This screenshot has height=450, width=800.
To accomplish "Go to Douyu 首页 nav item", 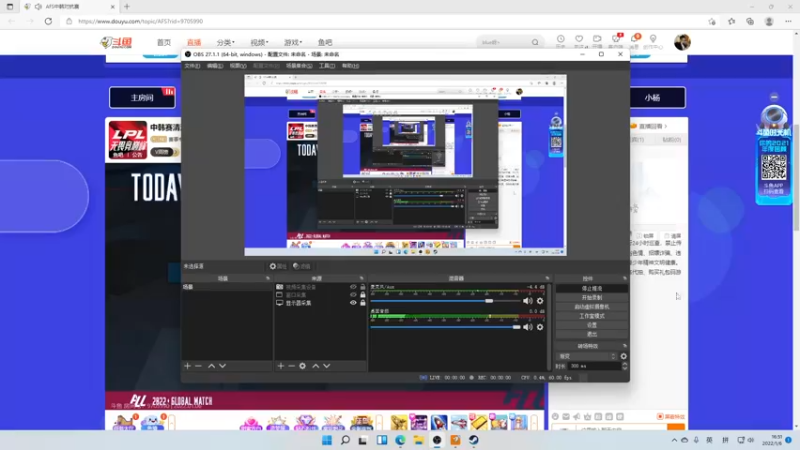I will [164, 42].
